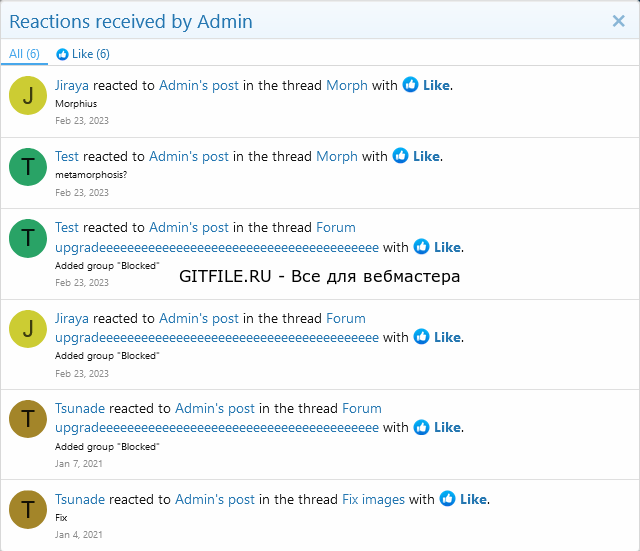Open Tsunade's profile link on Jan 7, 2021 reaction

(80, 409)
